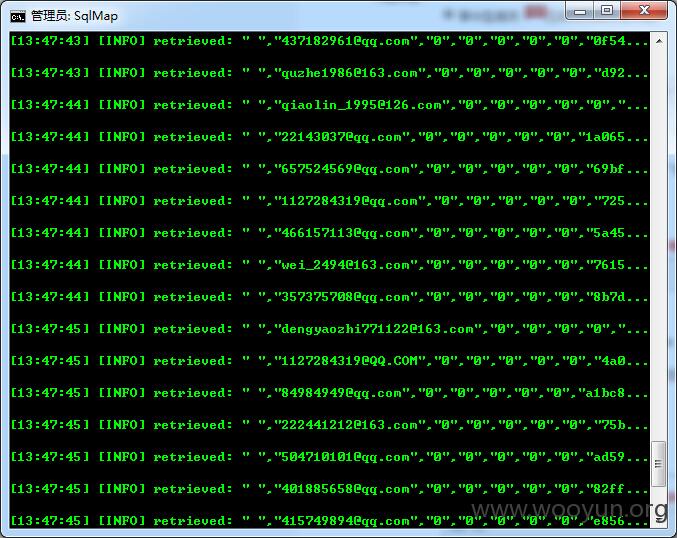
Task: Open the SqlMap console system menu icon
Action: tap(18, 17)
